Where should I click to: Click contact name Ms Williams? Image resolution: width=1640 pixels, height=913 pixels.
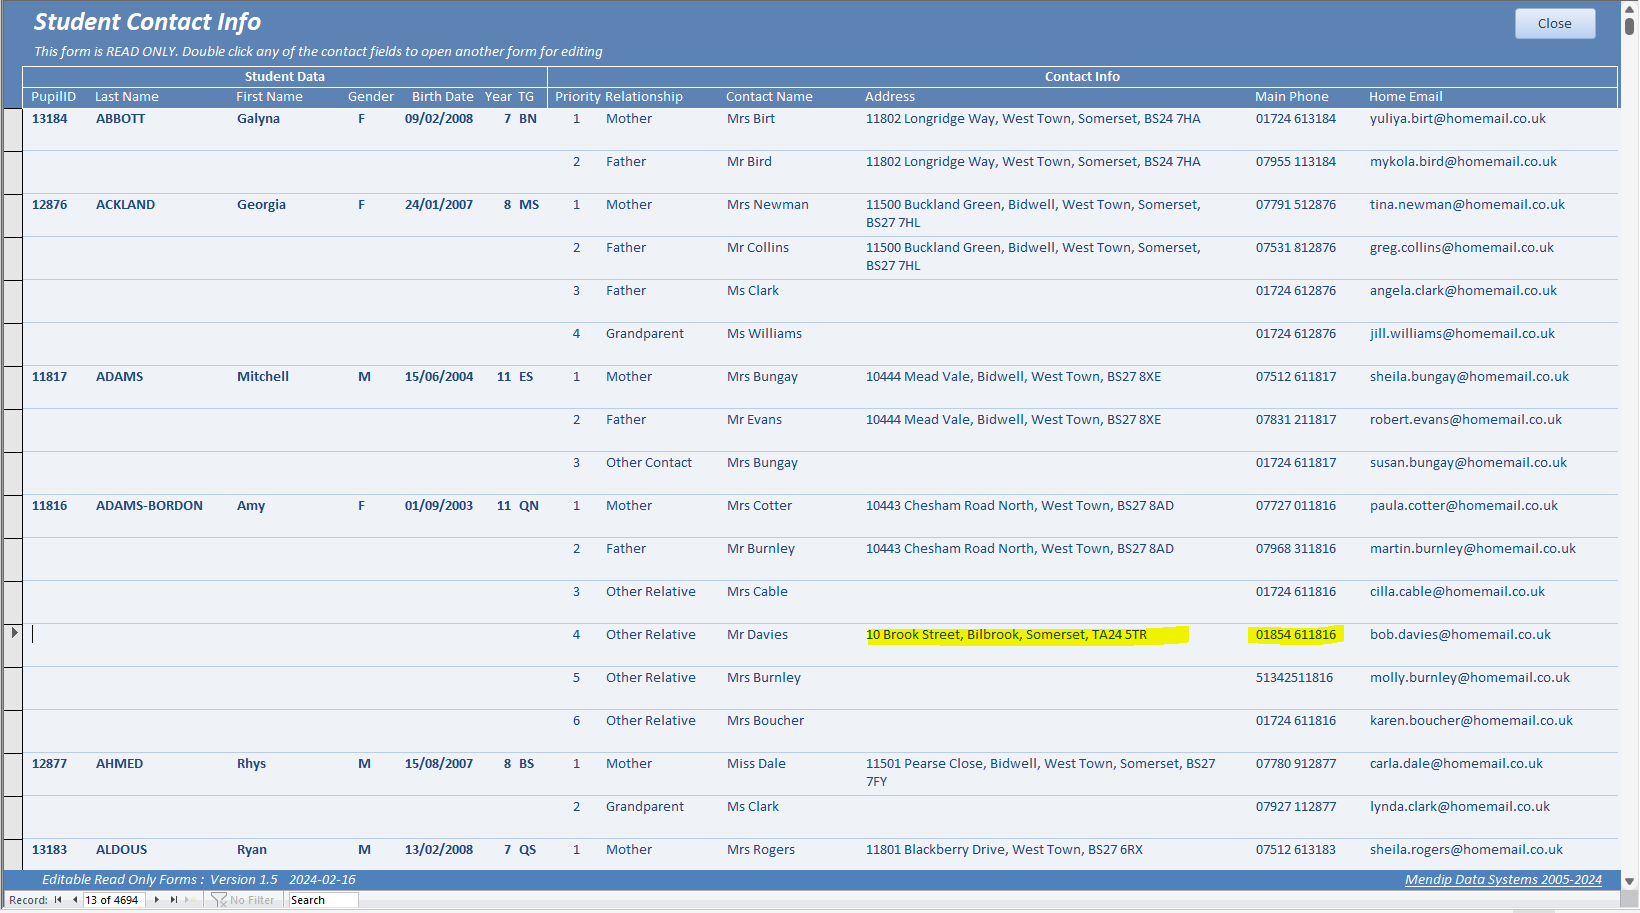coord(764,334)
